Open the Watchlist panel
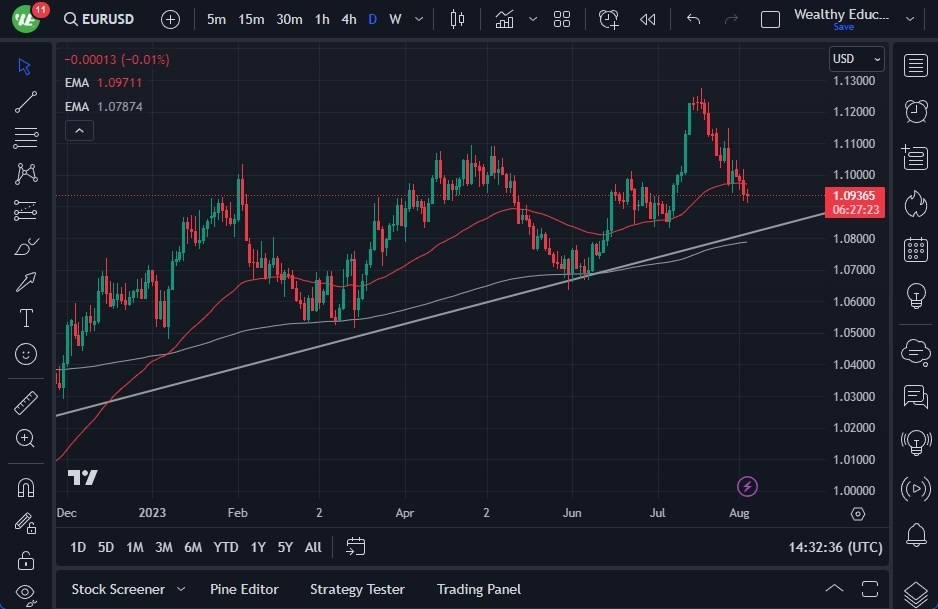The image size is (938, 609). coord(915,66)
